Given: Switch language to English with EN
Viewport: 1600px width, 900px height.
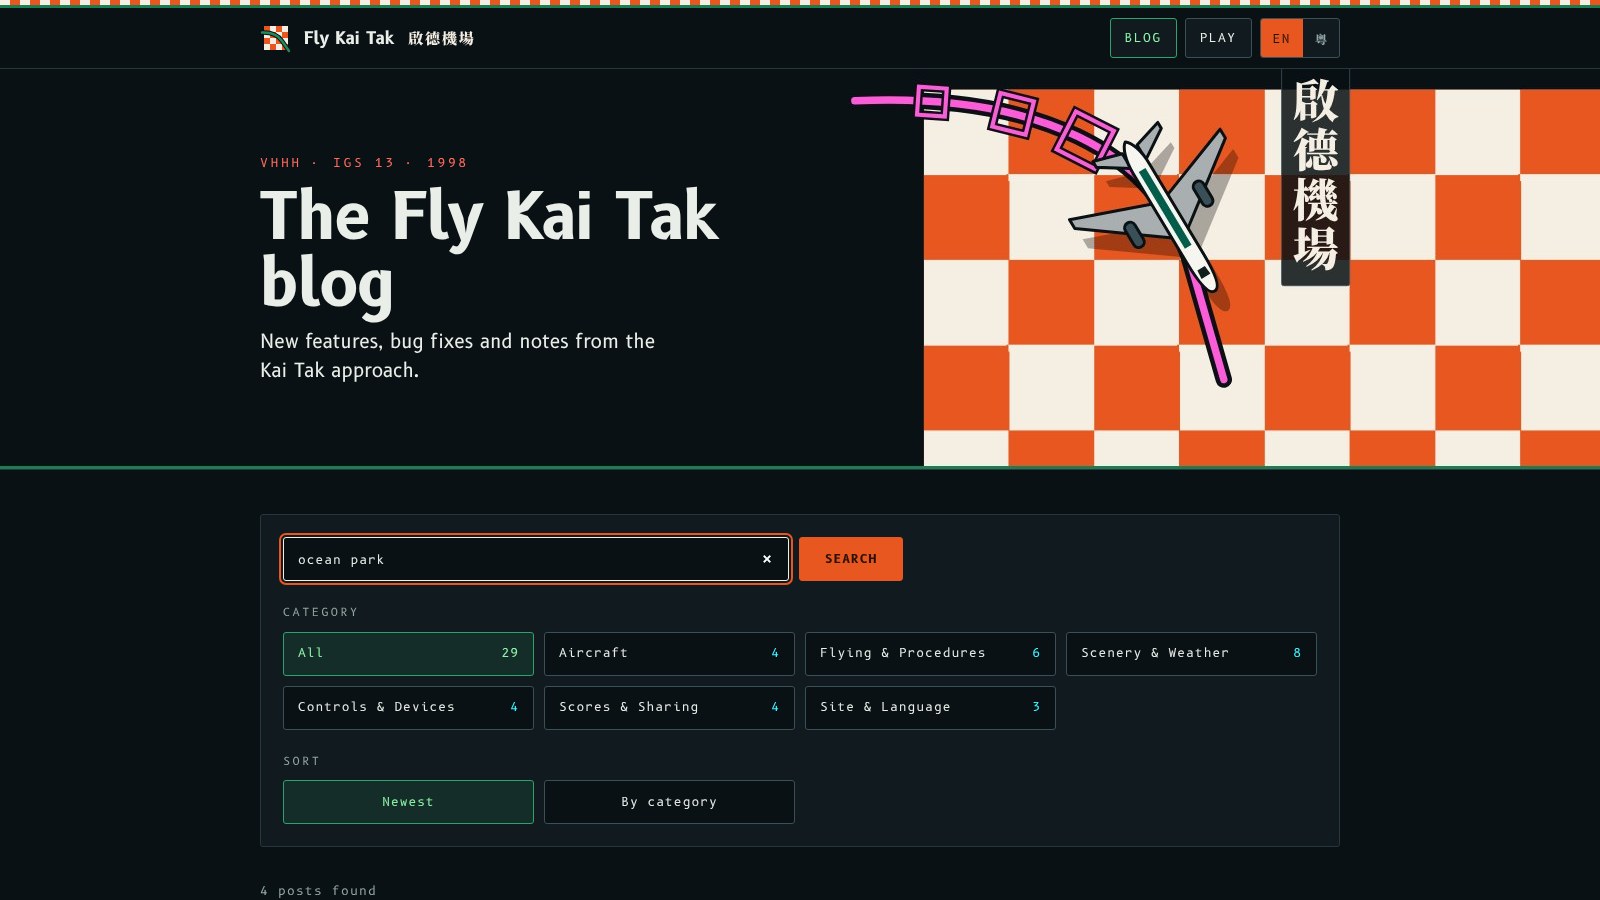Looking at the screenshot, I should (x=1281, y=38).
